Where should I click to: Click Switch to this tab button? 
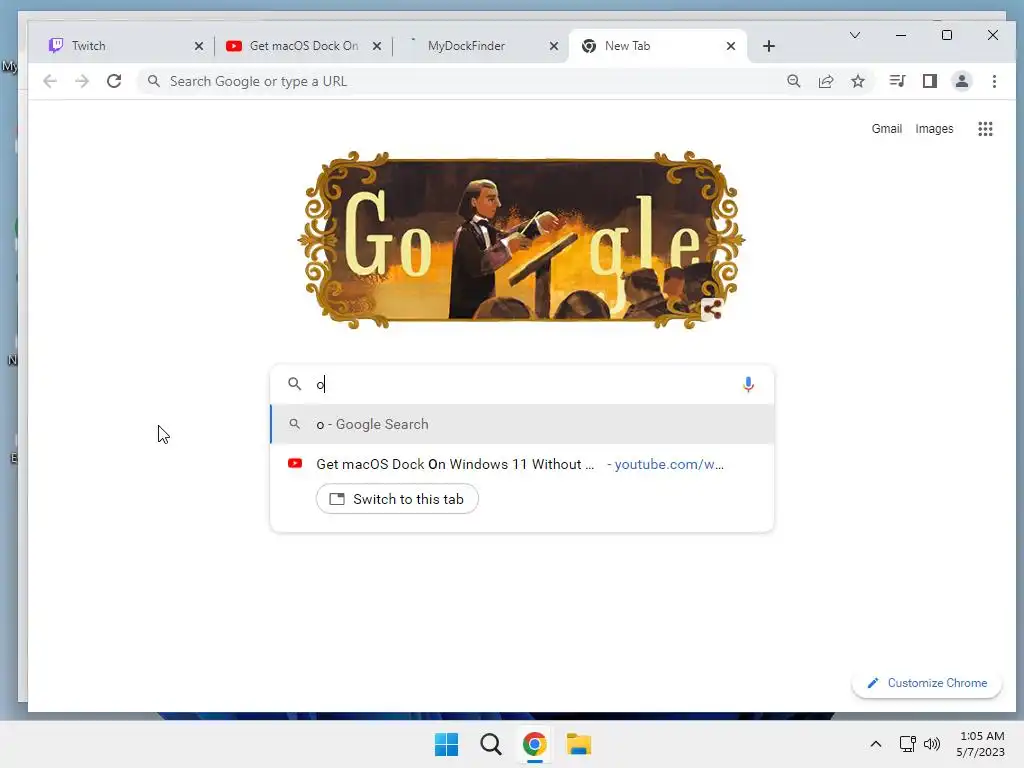coord(397,499)
